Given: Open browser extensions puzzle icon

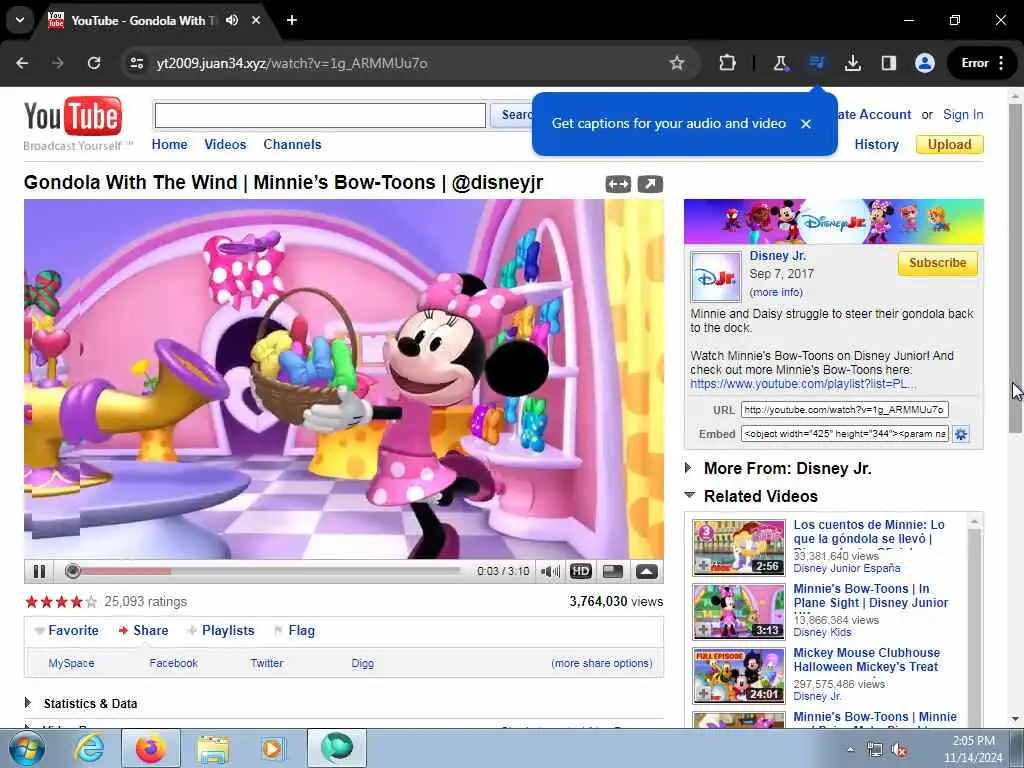Looking at the screenshot, I should [727, 63].
